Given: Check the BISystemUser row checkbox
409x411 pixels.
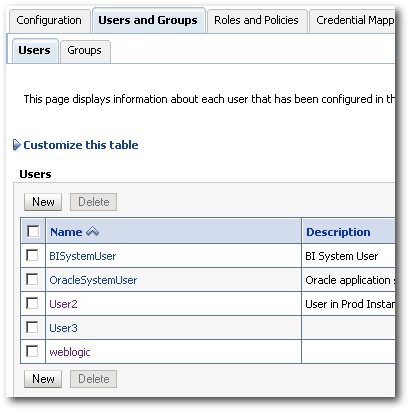Looking at the screenshot, I should point(32,255).
